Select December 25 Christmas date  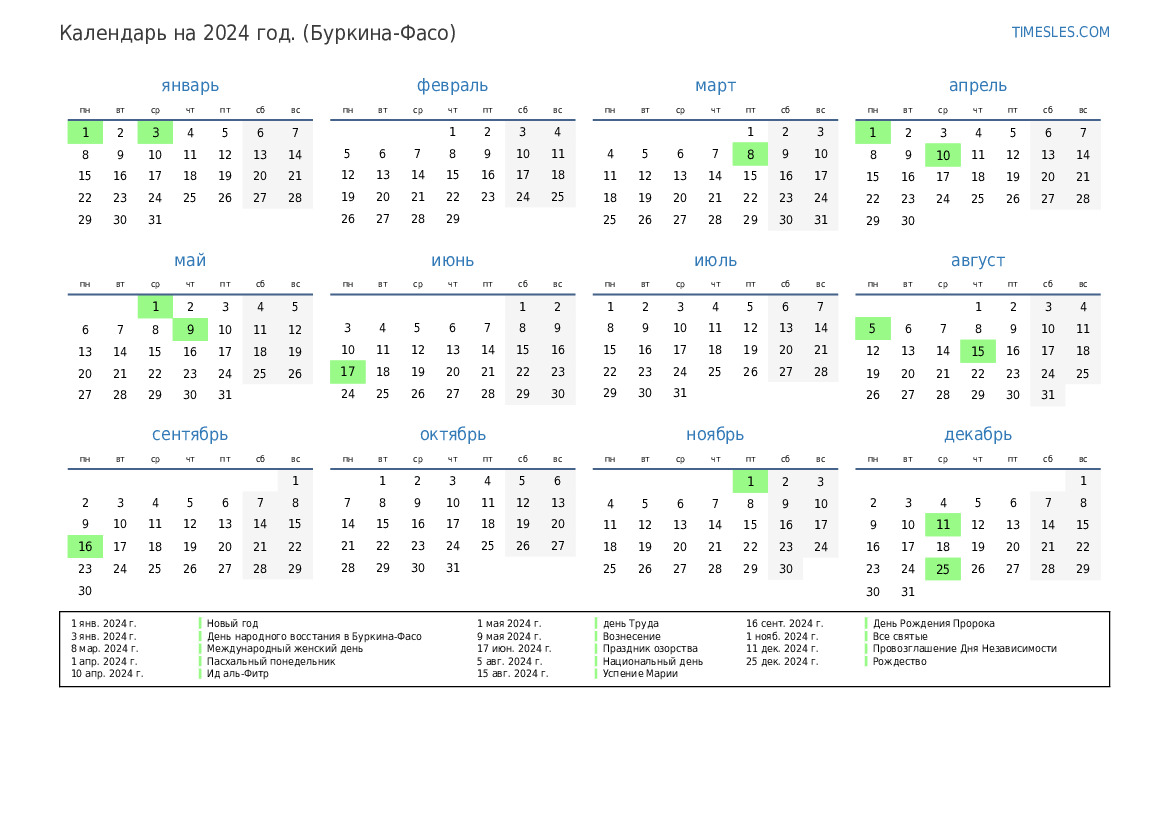(942, 569)
